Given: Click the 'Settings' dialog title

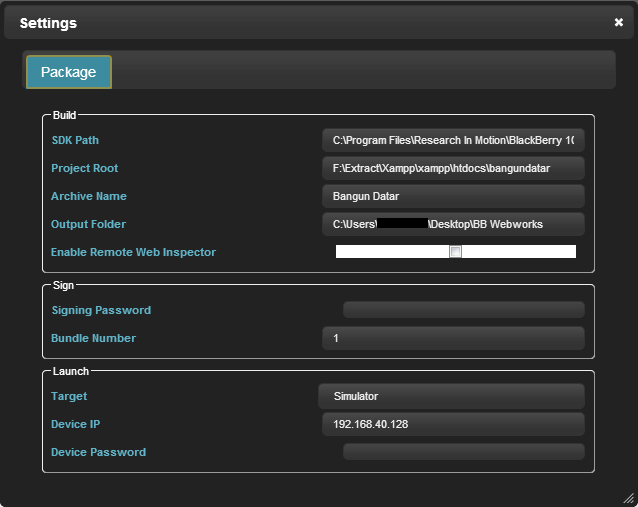Looking at the screenshot, I should coord(48,23).
